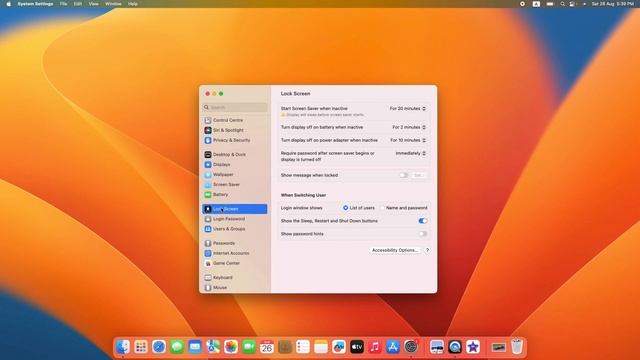Open the Edit menu
This screenshot has width=640, height=360.
click(x=78, y=4)
